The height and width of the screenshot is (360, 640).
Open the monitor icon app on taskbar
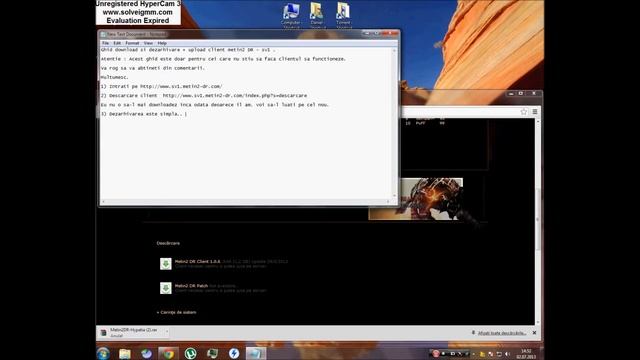point(212,353)
